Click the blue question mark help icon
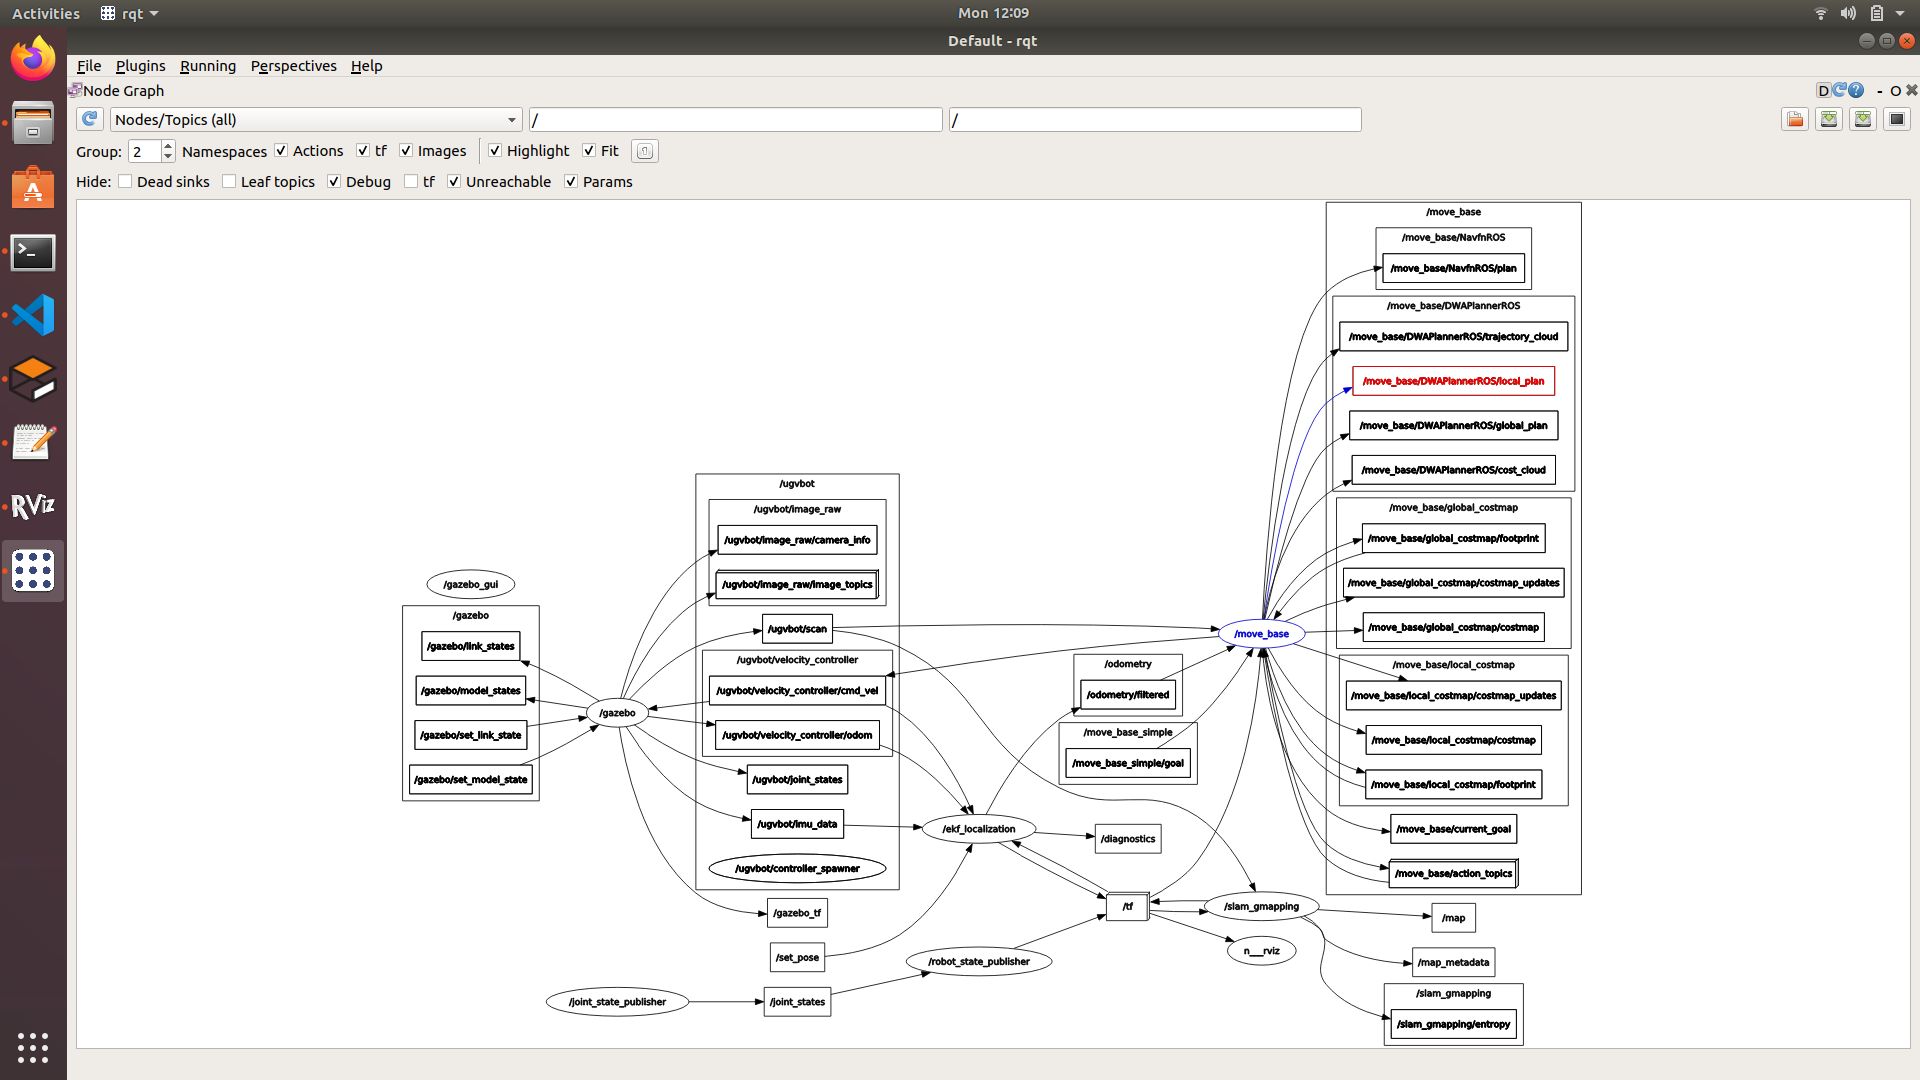This screenshot has height=1080, width=1920. (x=1857, y=90)
